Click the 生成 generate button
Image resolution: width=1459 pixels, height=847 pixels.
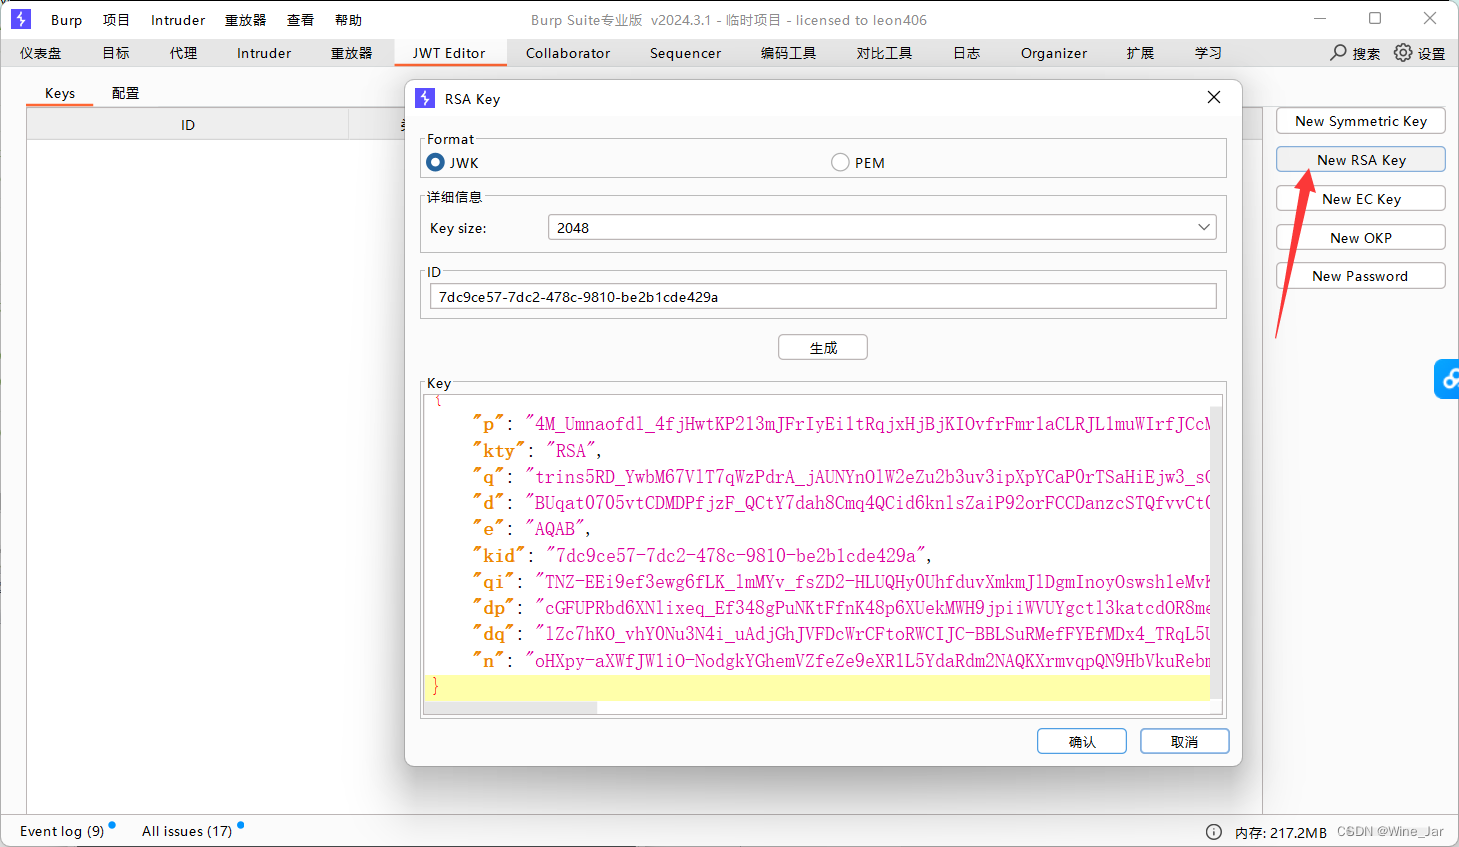tap(823, 347)
